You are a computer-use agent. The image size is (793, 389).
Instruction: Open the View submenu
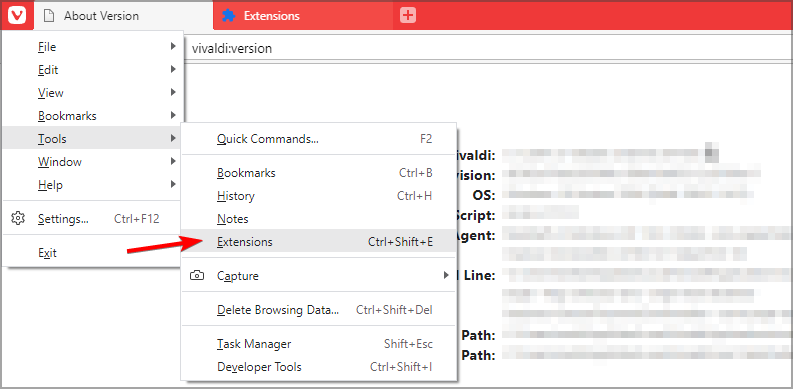[x=93, y=93]
